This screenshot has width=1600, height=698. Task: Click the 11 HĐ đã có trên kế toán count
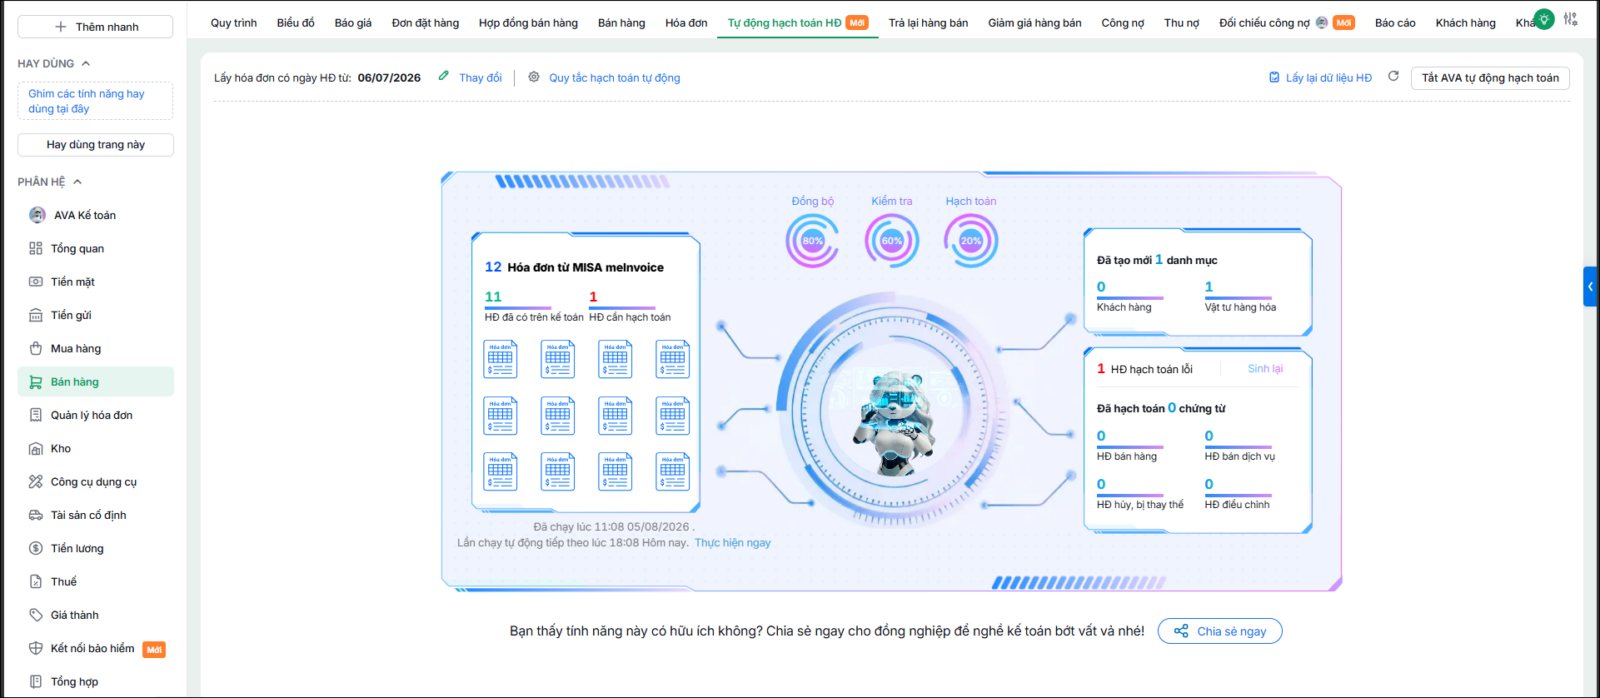click(x=493, y=297)
